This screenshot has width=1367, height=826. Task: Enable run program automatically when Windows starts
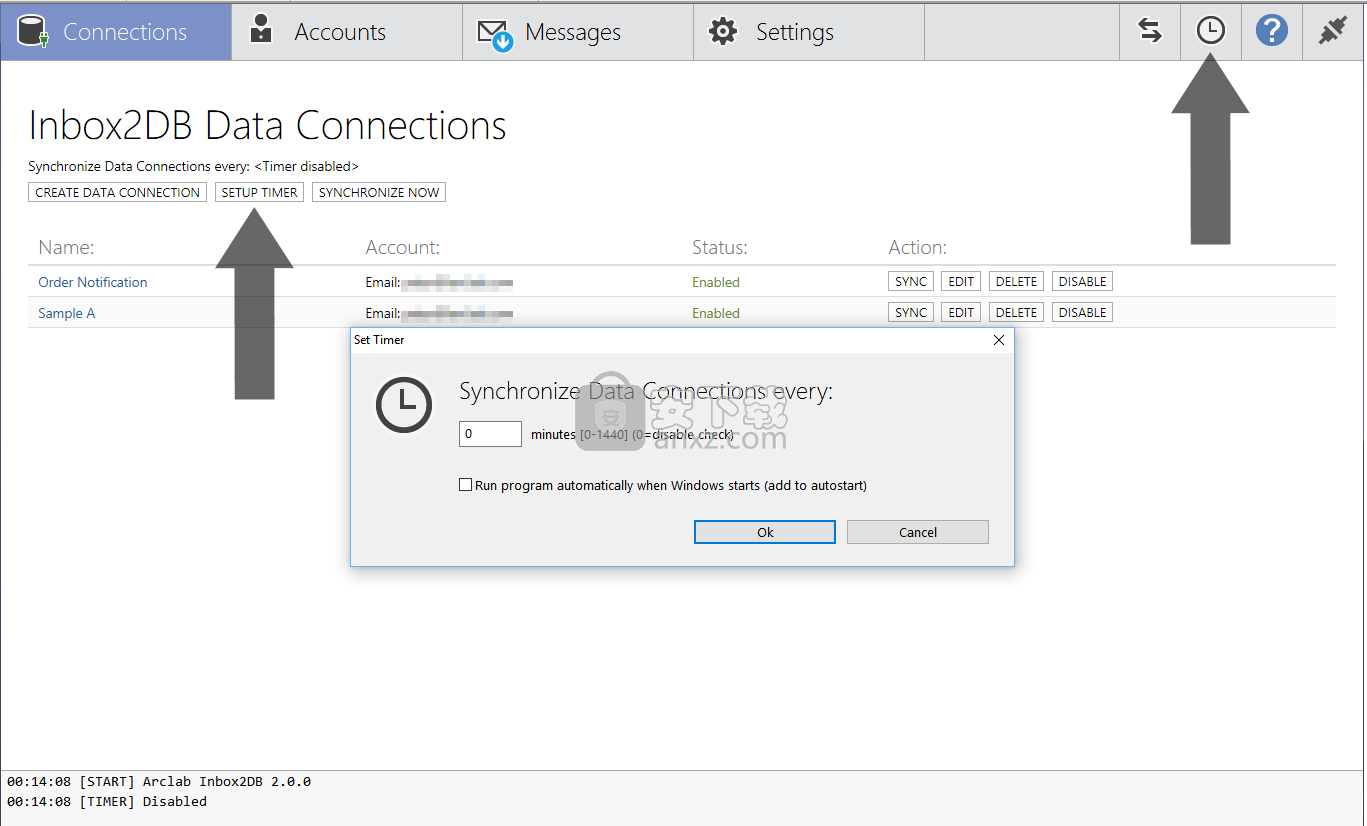click(x=465, y=485)
